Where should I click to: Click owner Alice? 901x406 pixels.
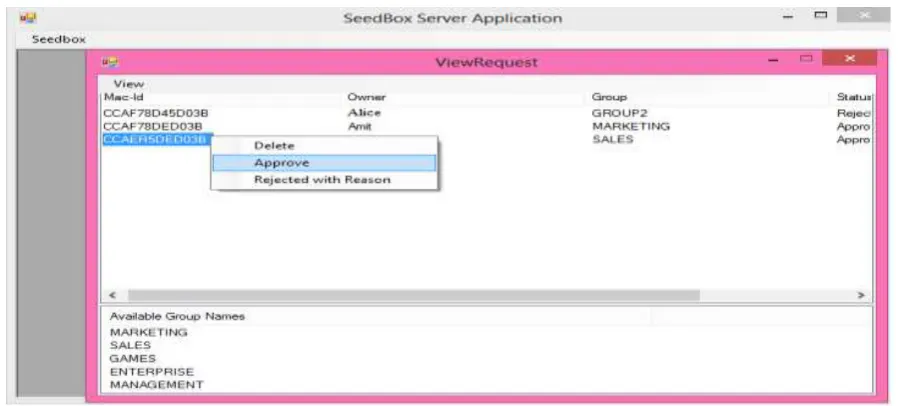pos(364,113)
